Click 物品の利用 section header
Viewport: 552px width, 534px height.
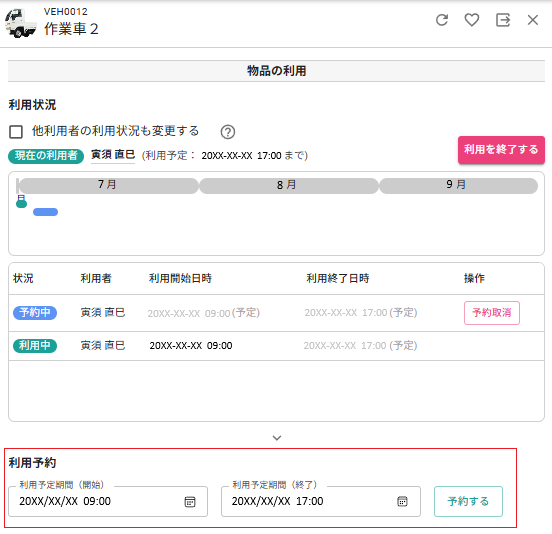[x=276, y=71]
